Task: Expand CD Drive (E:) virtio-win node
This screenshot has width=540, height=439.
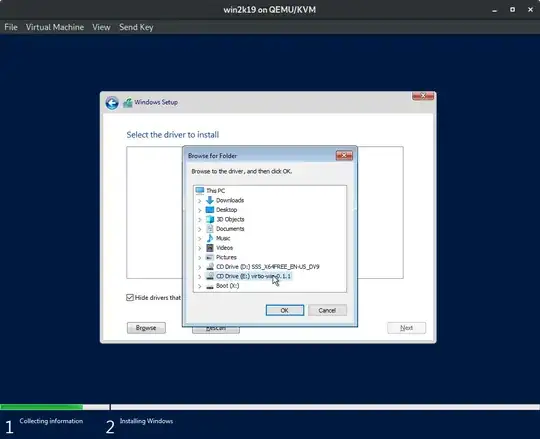Action: coord(199,276)
